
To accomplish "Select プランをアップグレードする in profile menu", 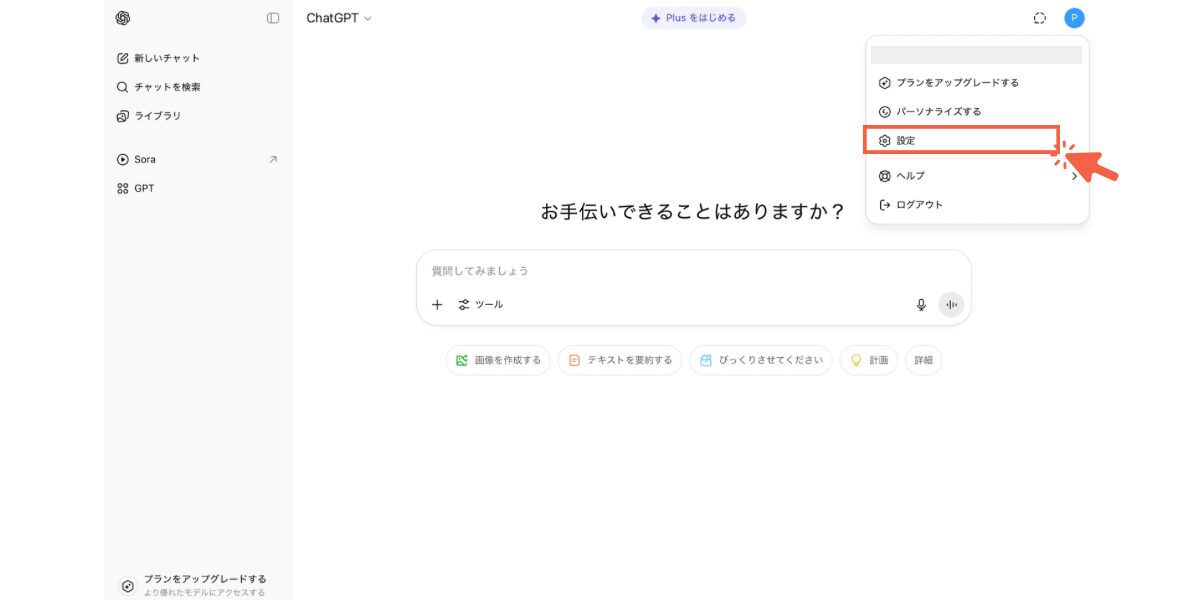I will pyautogui.click(x=977, y=83).
